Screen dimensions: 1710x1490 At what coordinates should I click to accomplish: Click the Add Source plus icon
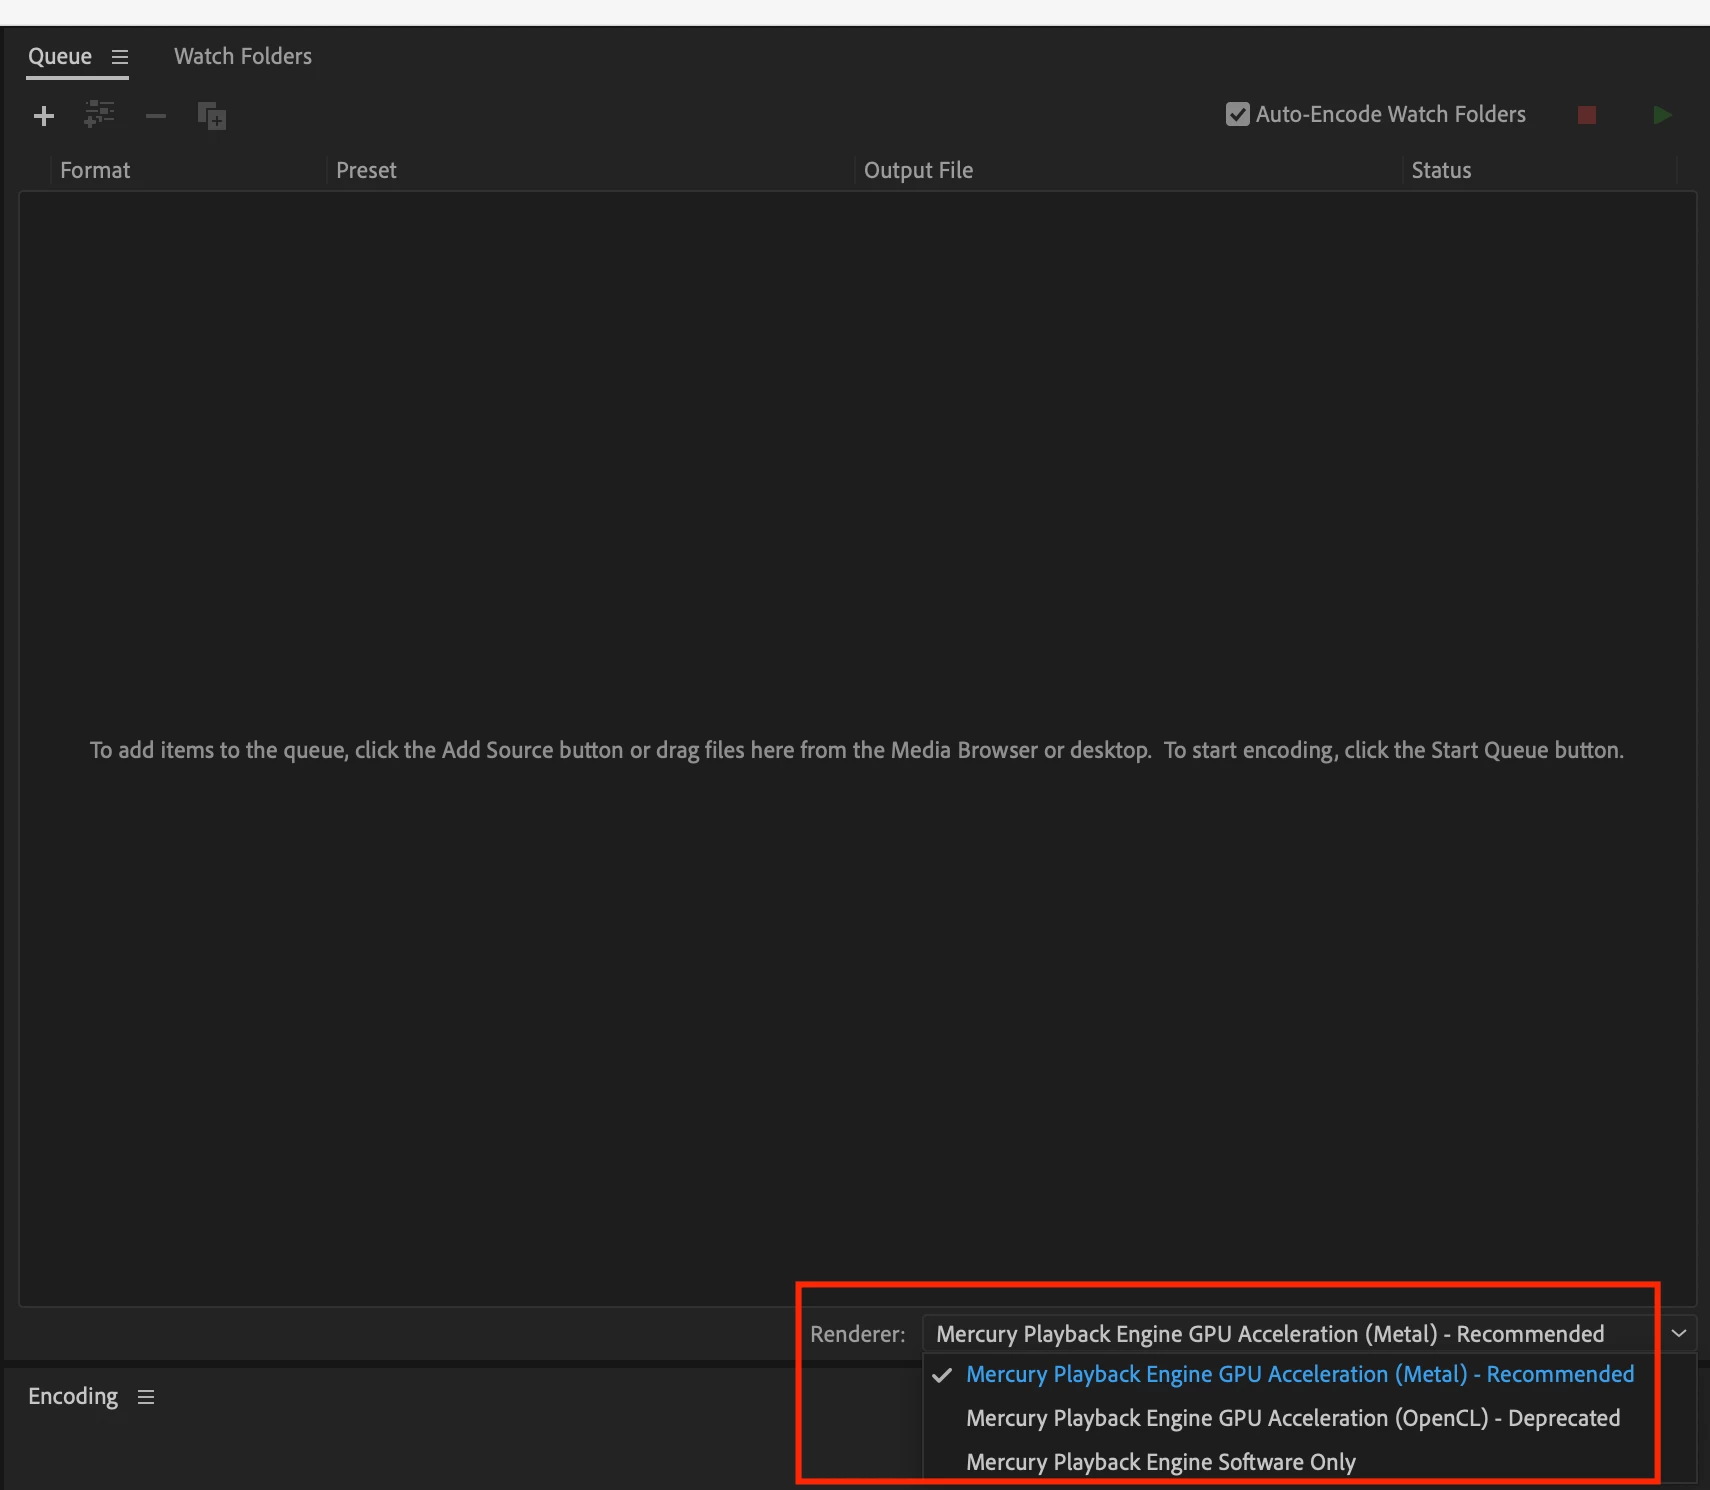coord(44,116)
